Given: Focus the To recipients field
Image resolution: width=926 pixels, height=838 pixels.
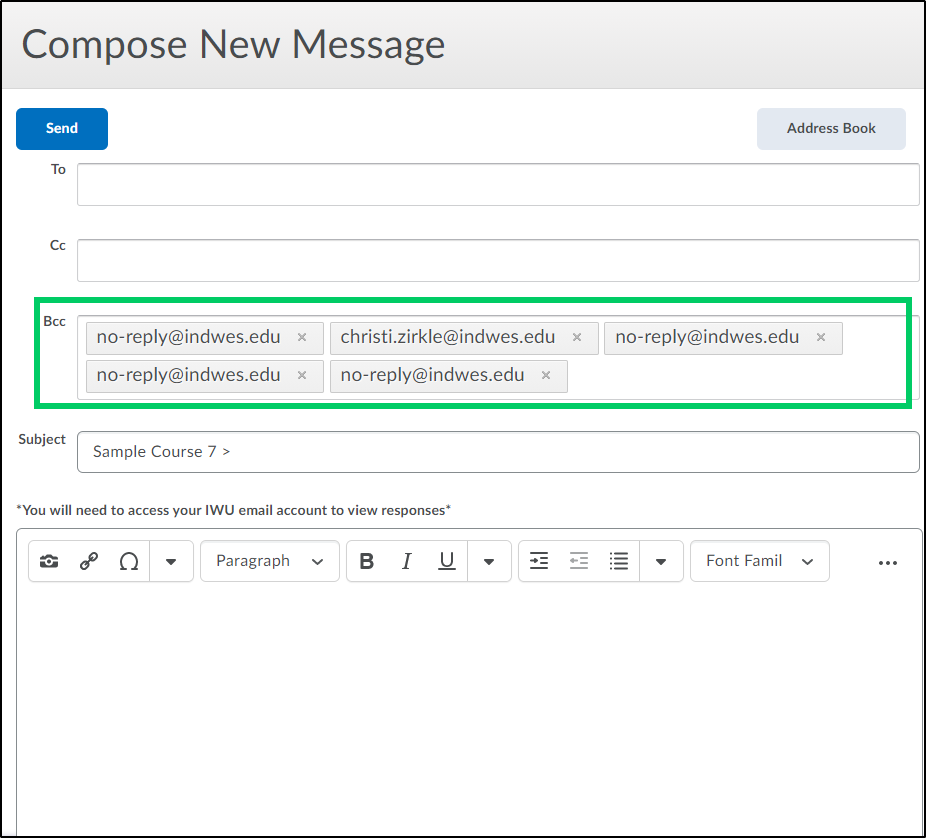Looking at the screenshot, I should click(x=498, y=184).
